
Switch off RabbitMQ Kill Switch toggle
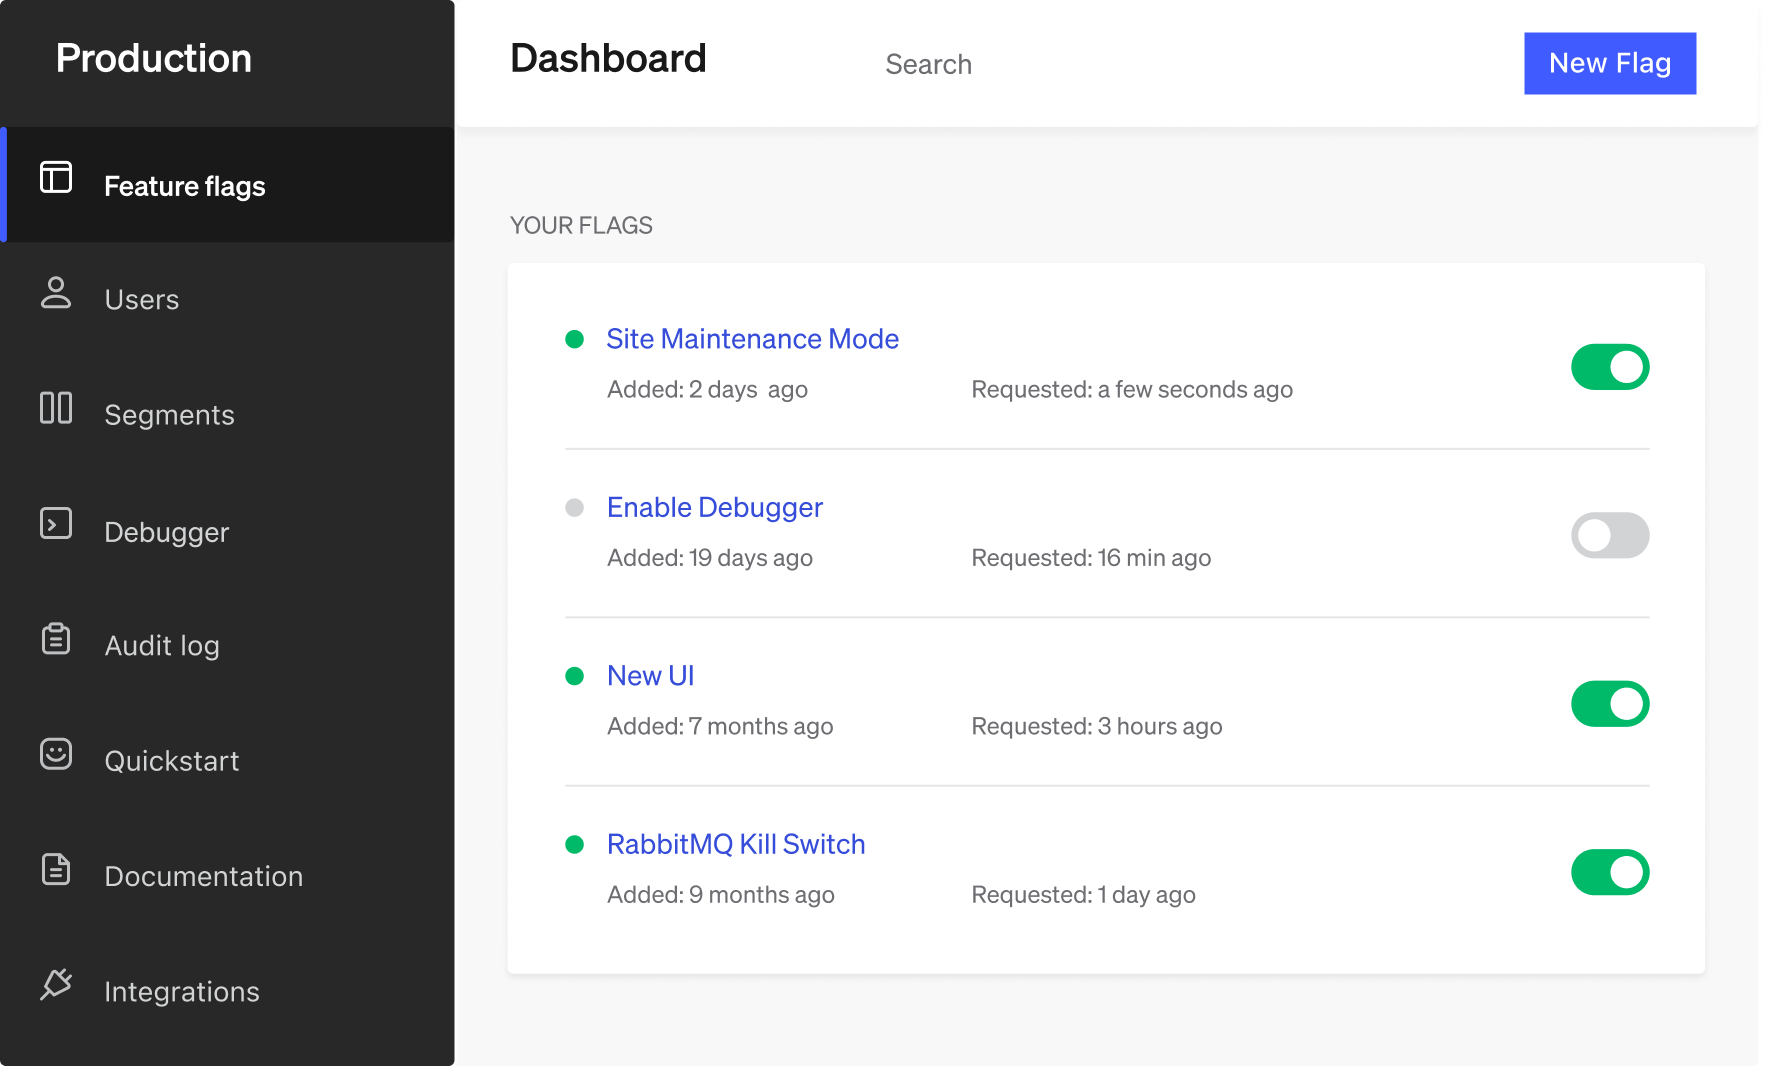tap(1609, 872)
